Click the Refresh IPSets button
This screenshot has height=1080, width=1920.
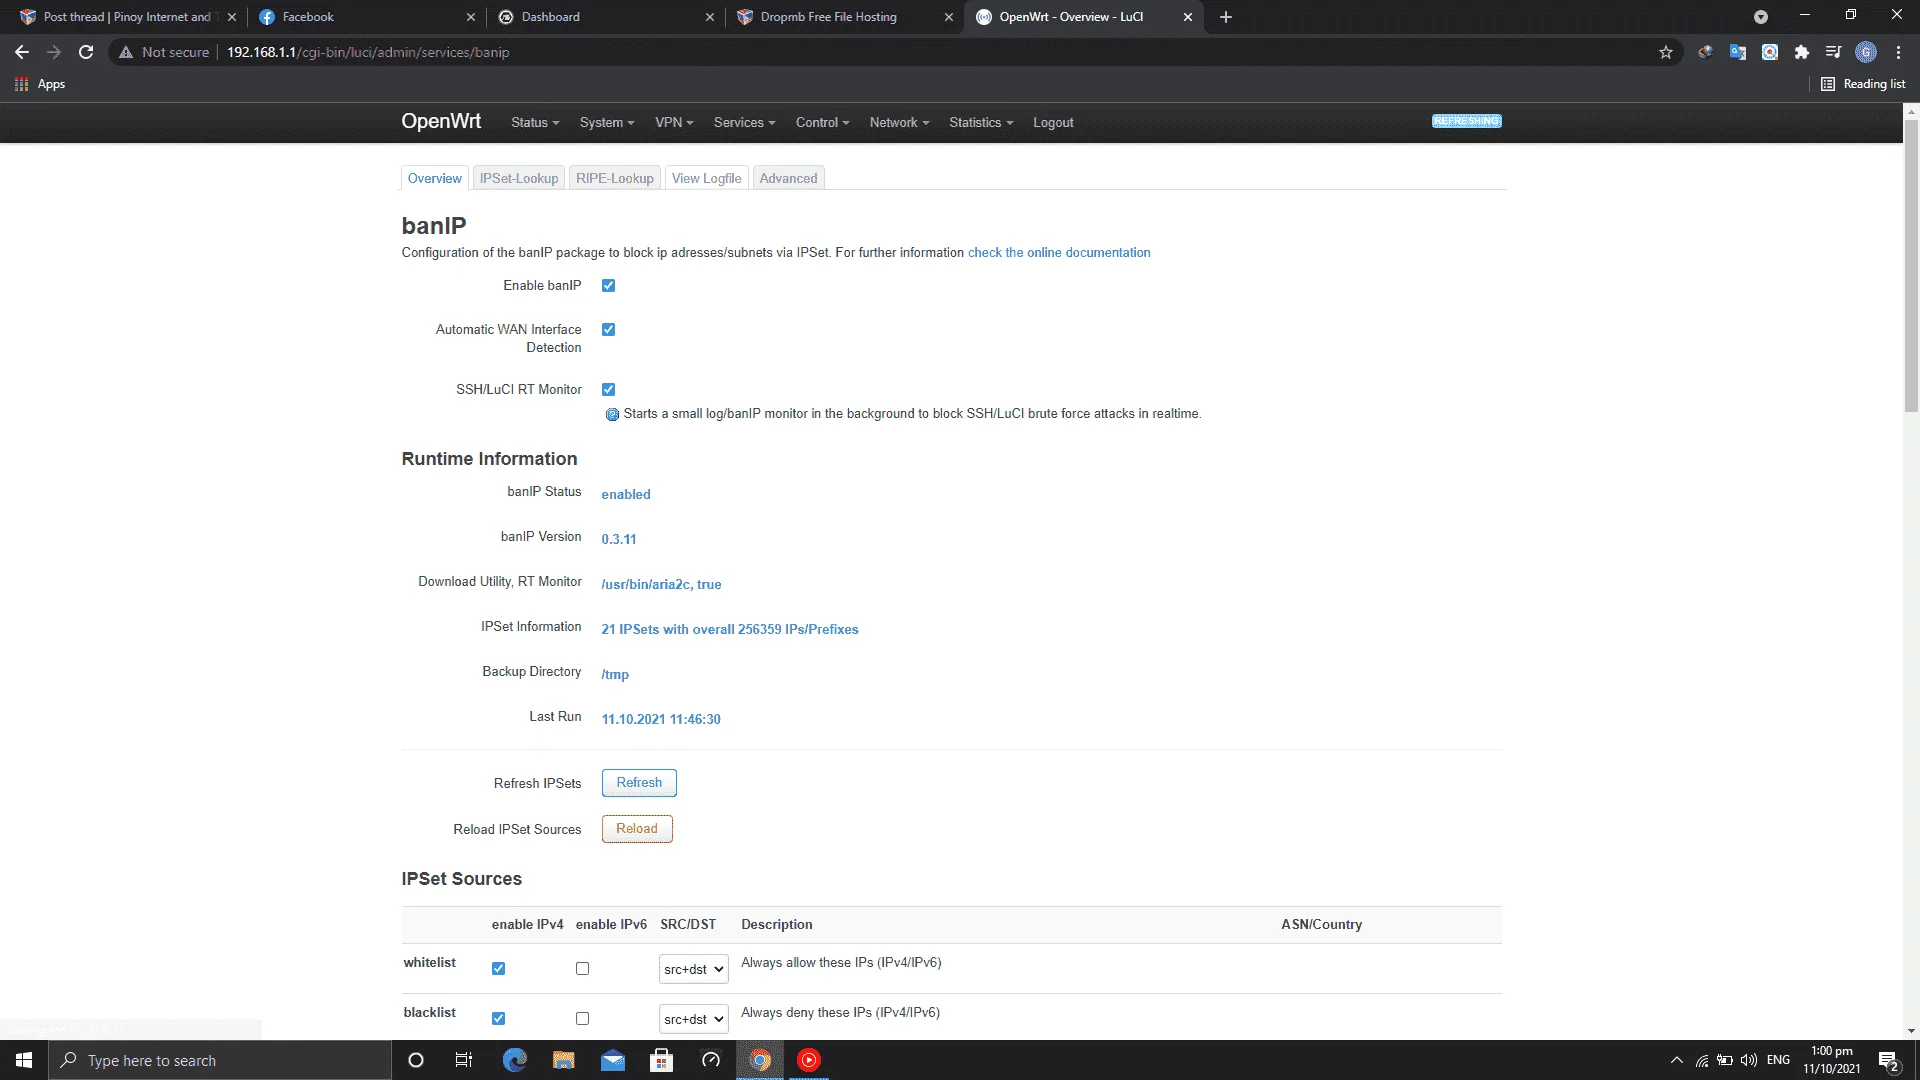coord(639,783)
